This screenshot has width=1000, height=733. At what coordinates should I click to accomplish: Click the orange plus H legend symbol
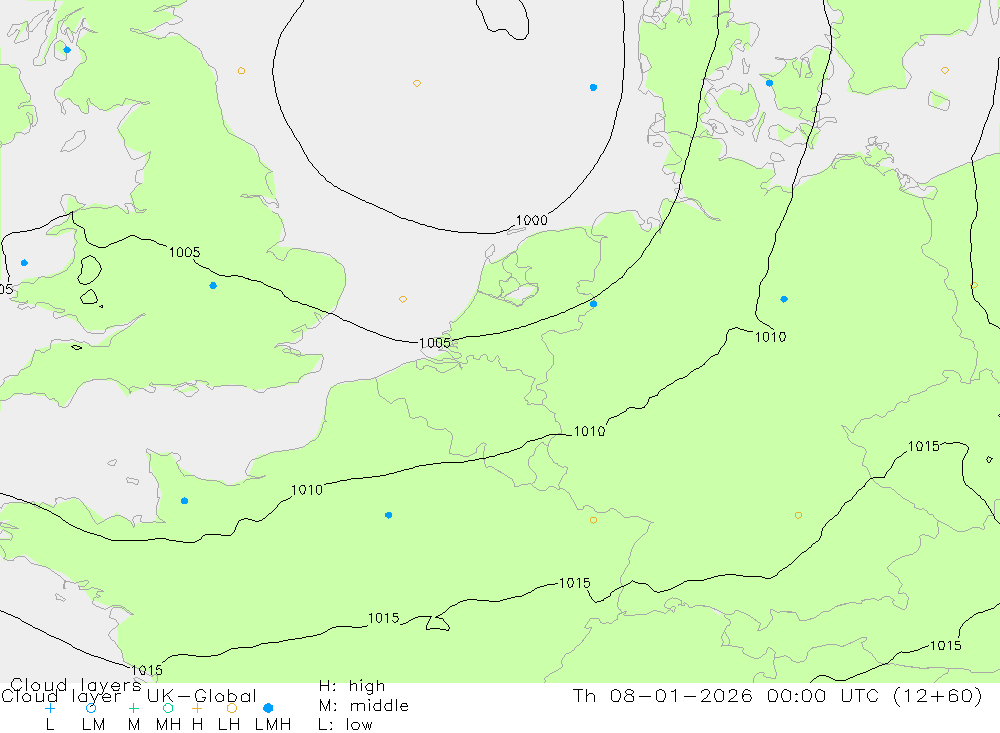(197, 708)
